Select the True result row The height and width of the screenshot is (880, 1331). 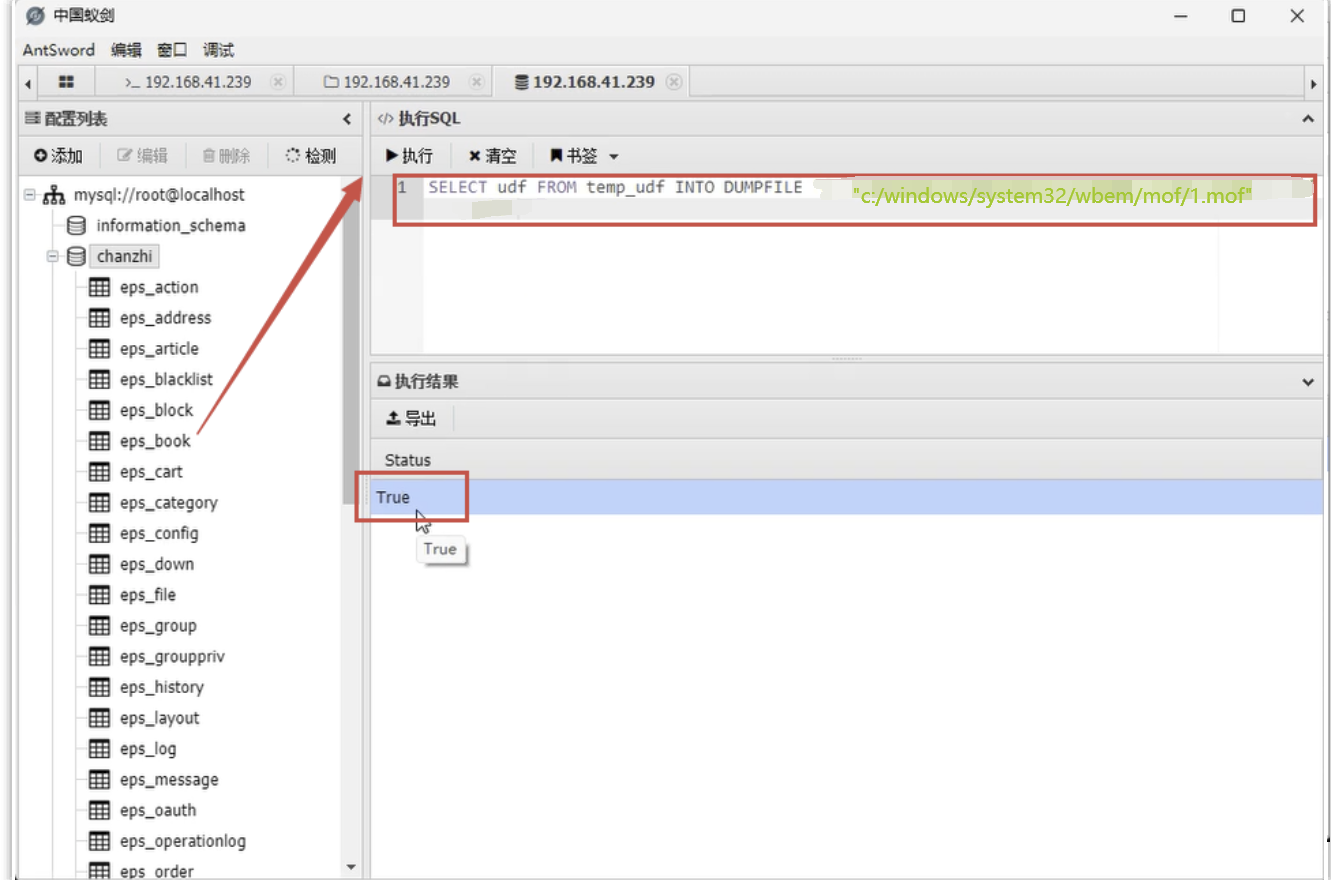coord(846,497)
